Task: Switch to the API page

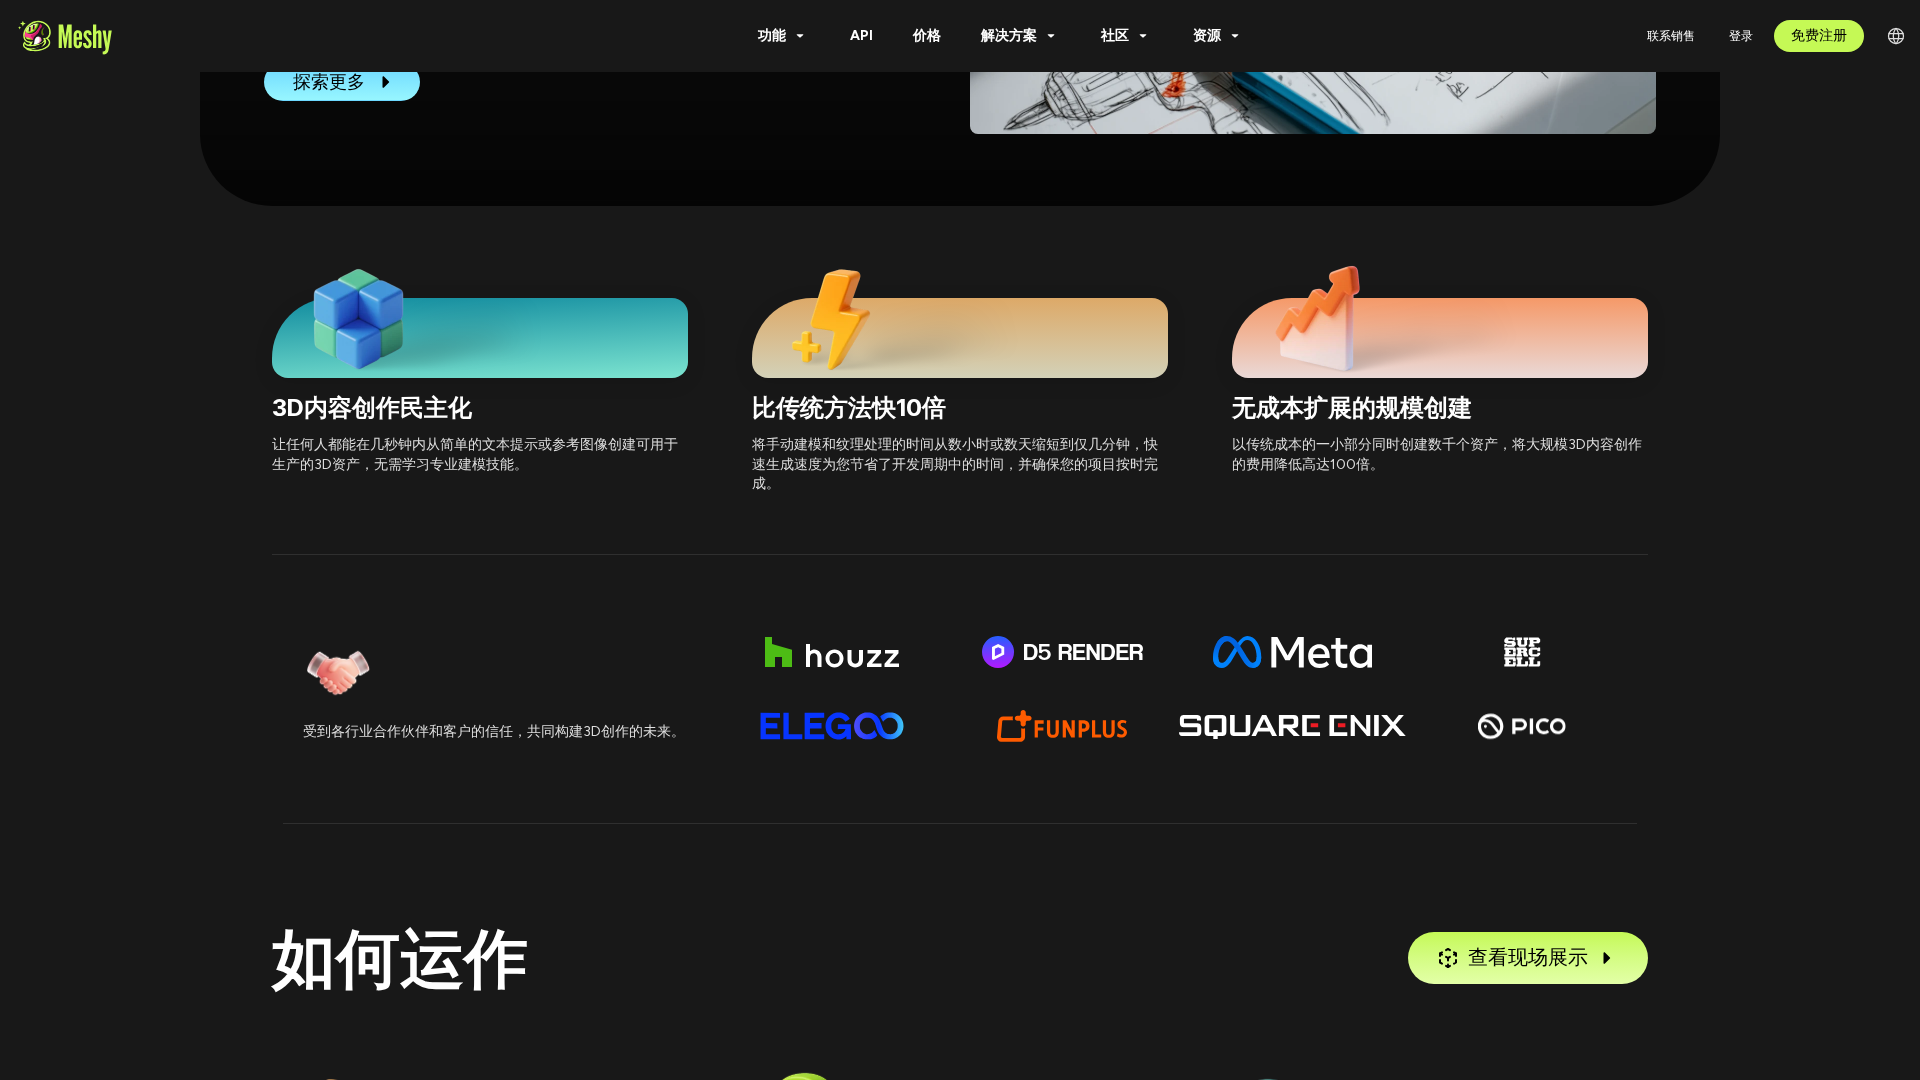Action: point(861,35)
